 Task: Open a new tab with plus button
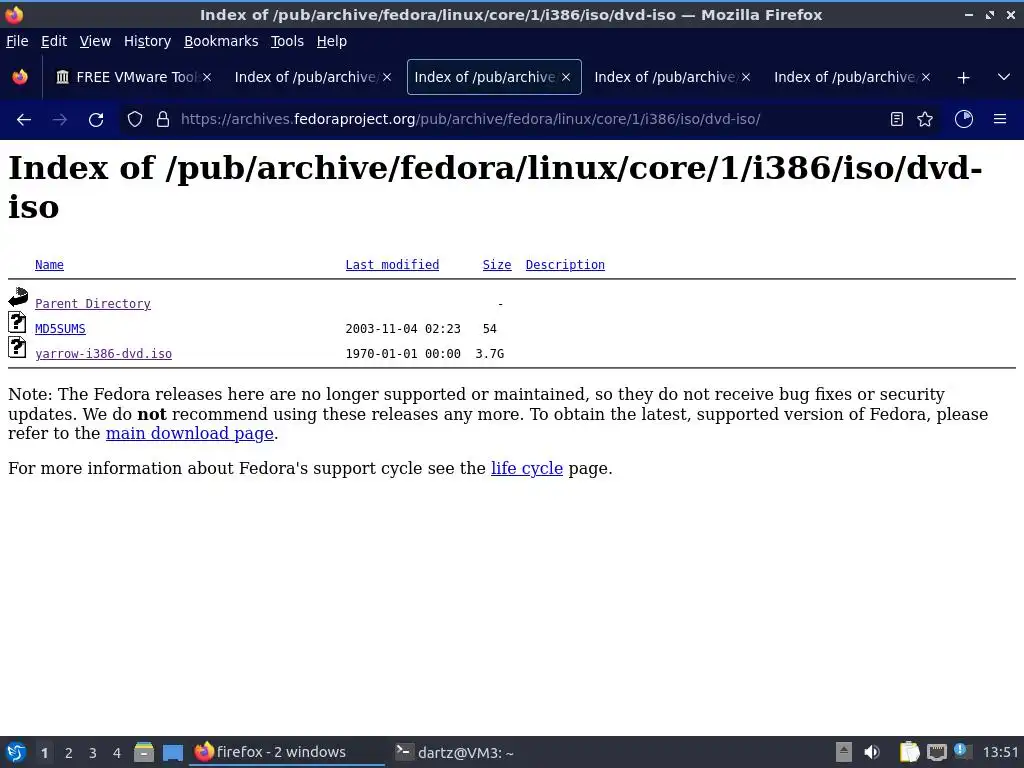click(963, 78)
